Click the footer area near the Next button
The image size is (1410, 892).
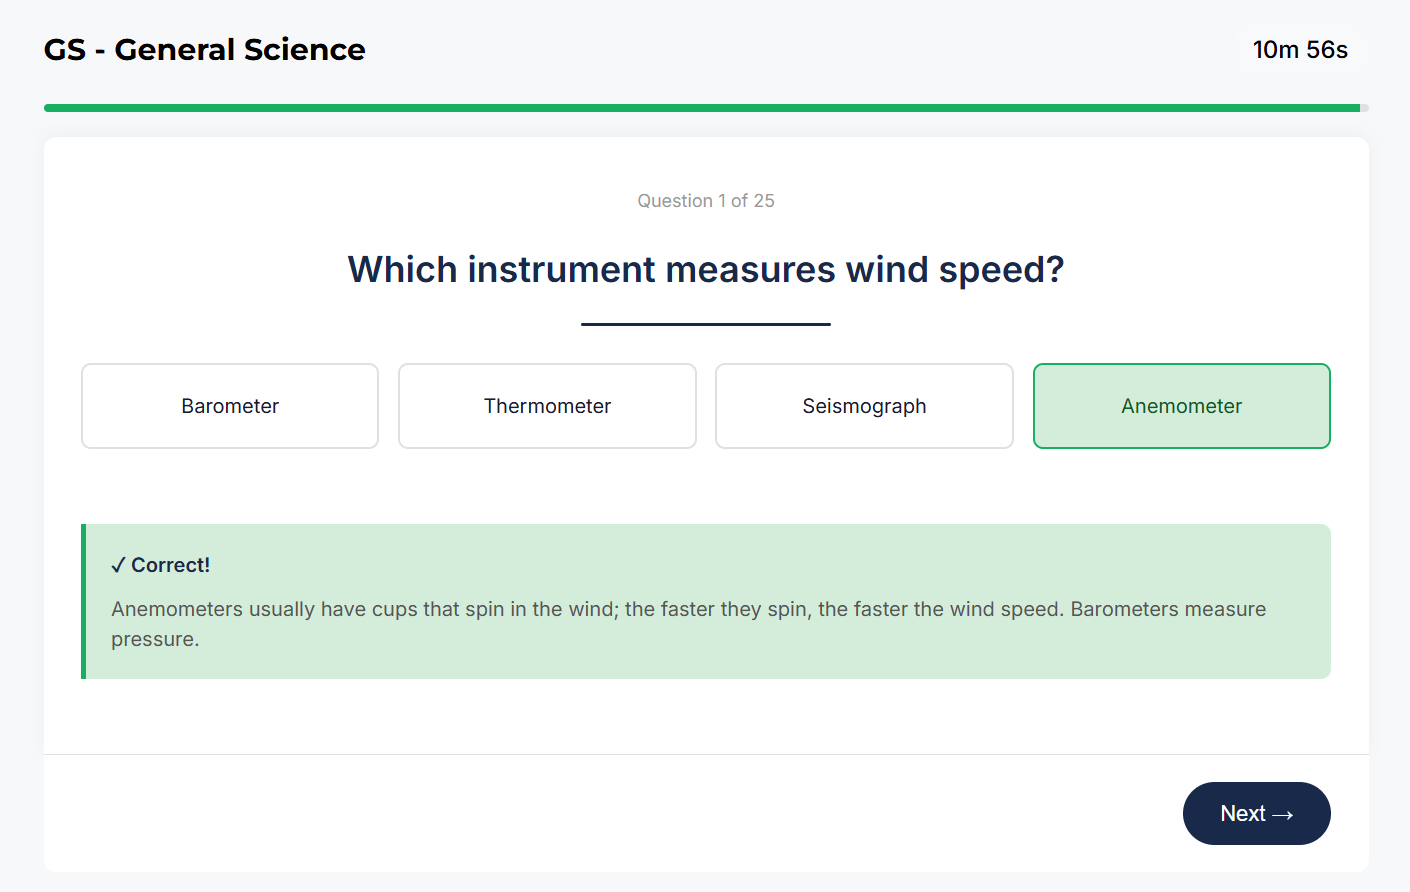click(600, 813)
